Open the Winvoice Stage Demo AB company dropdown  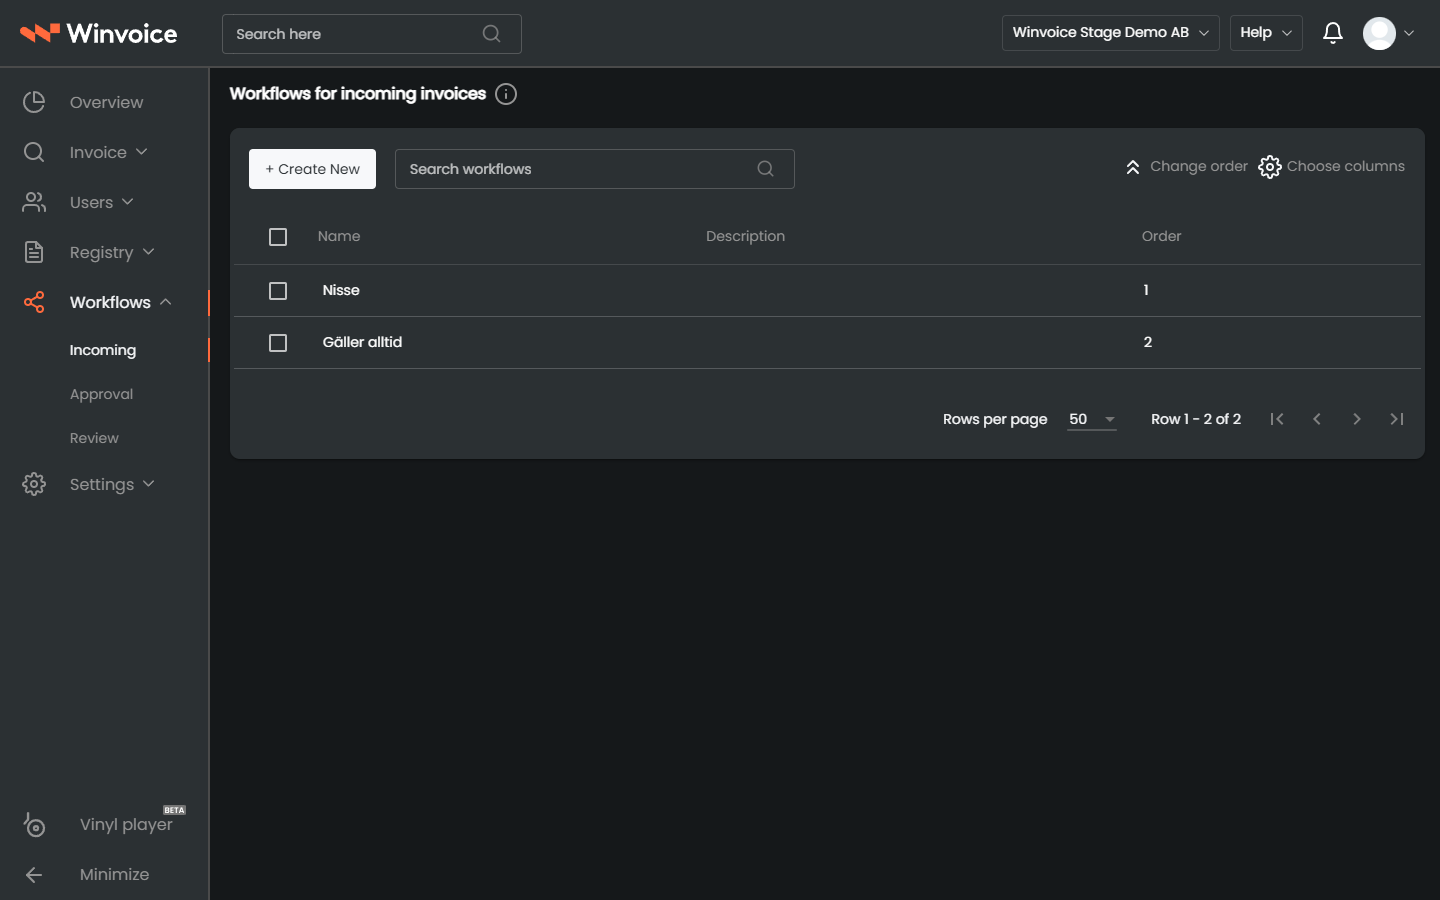(x=1110, y=33)
